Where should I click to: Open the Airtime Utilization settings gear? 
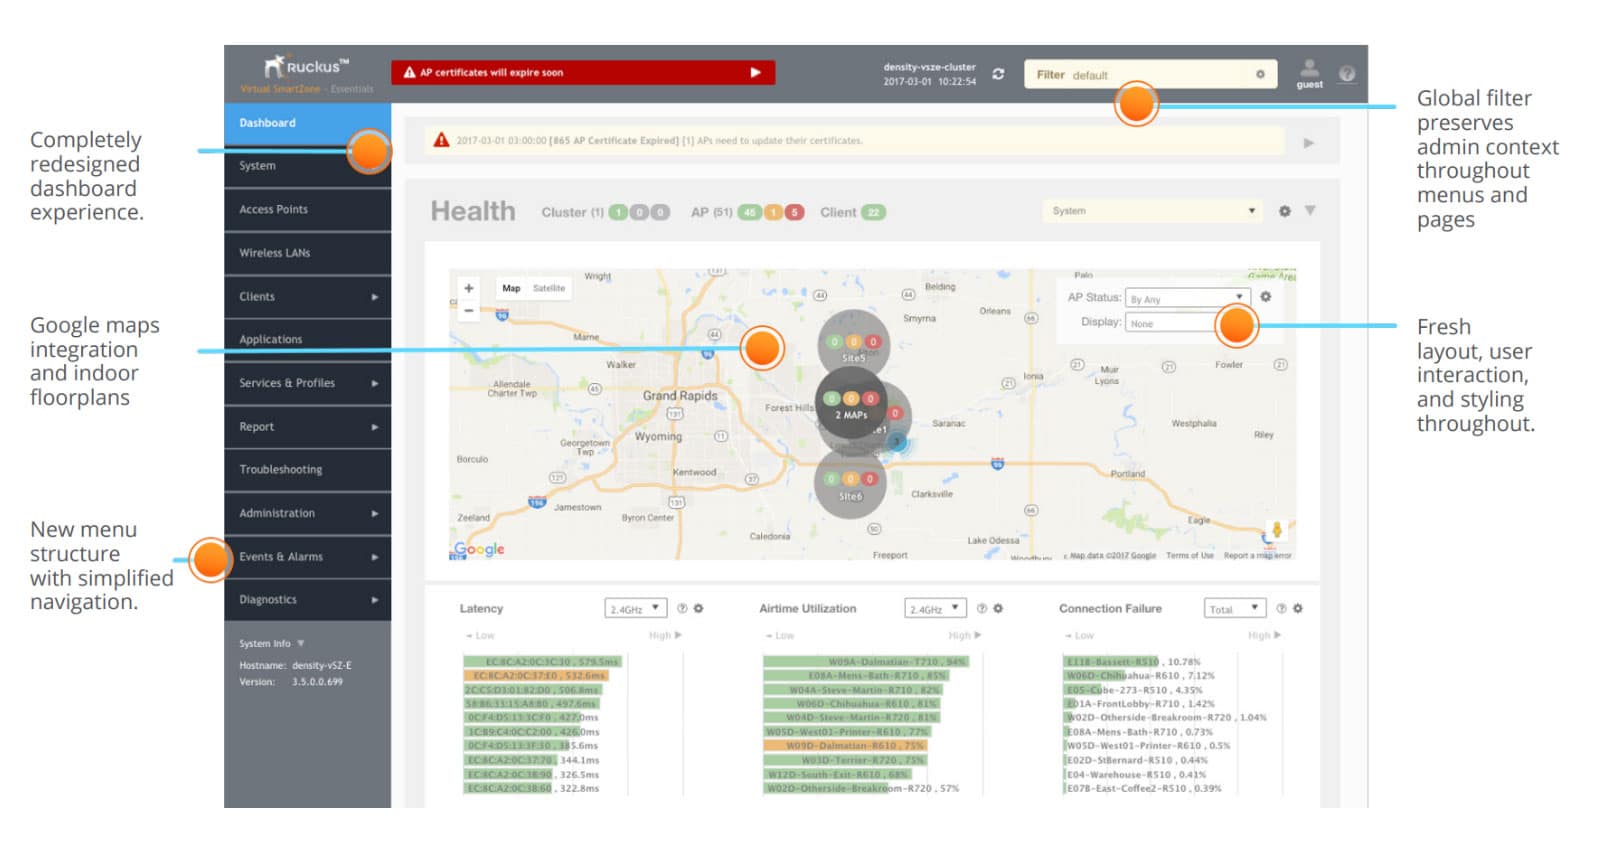998,608
